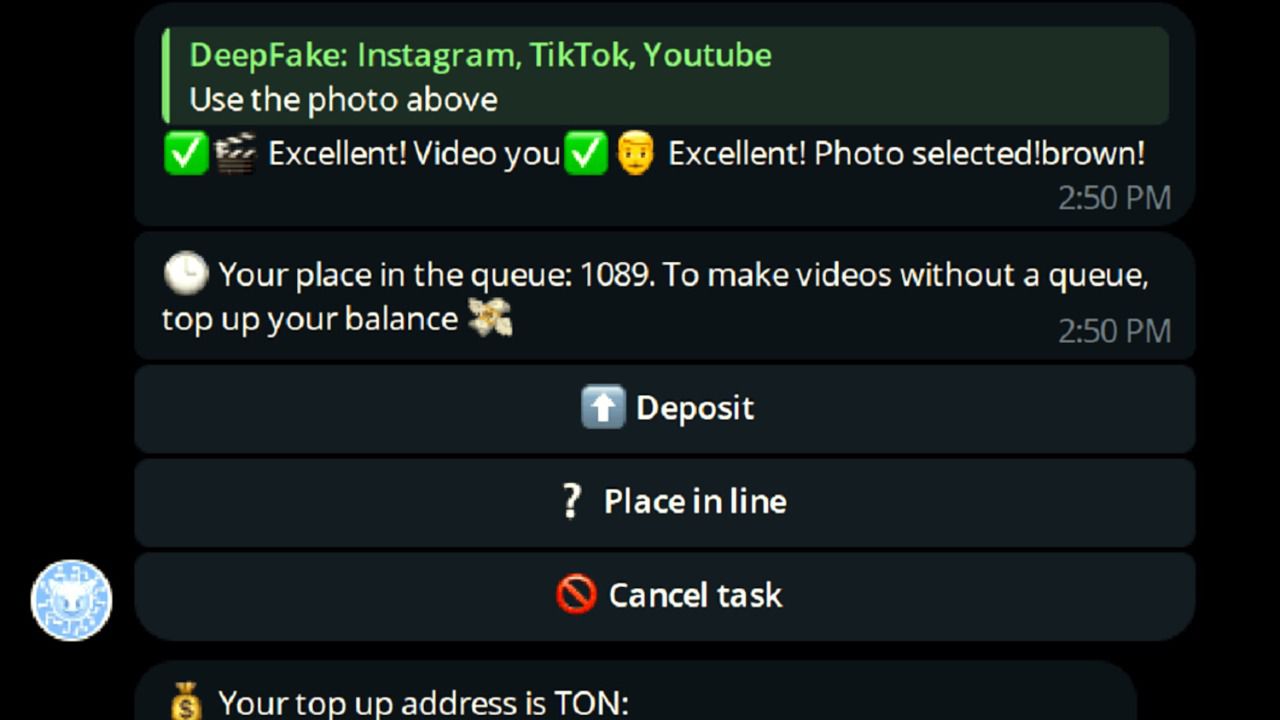Click the 2:50 PM timestamp of the Excellent message
Viewport: 1280px width, 720px height.
point(1114,198)
